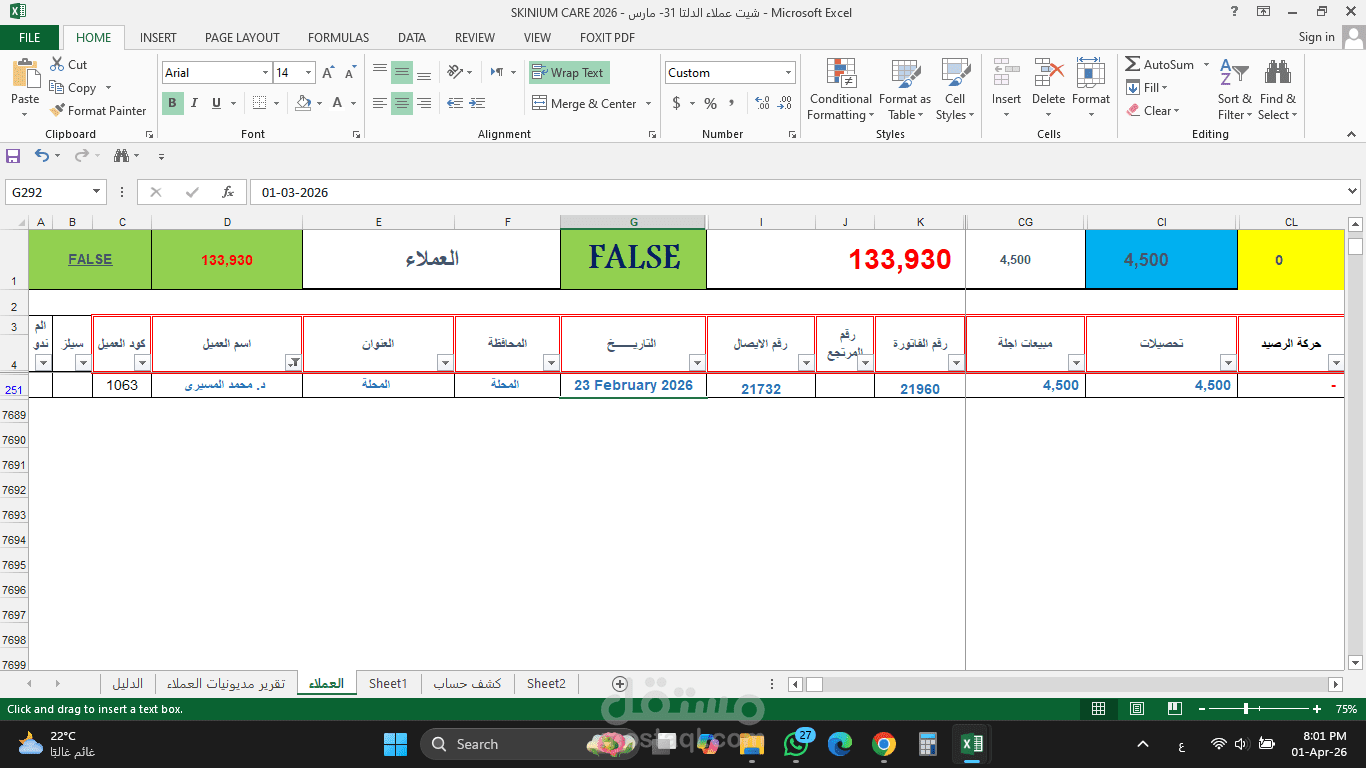The width and height of the screenshot is (1366, 768).
Task: Open the Custom number format dropdown
Action: tap(788, 73)
